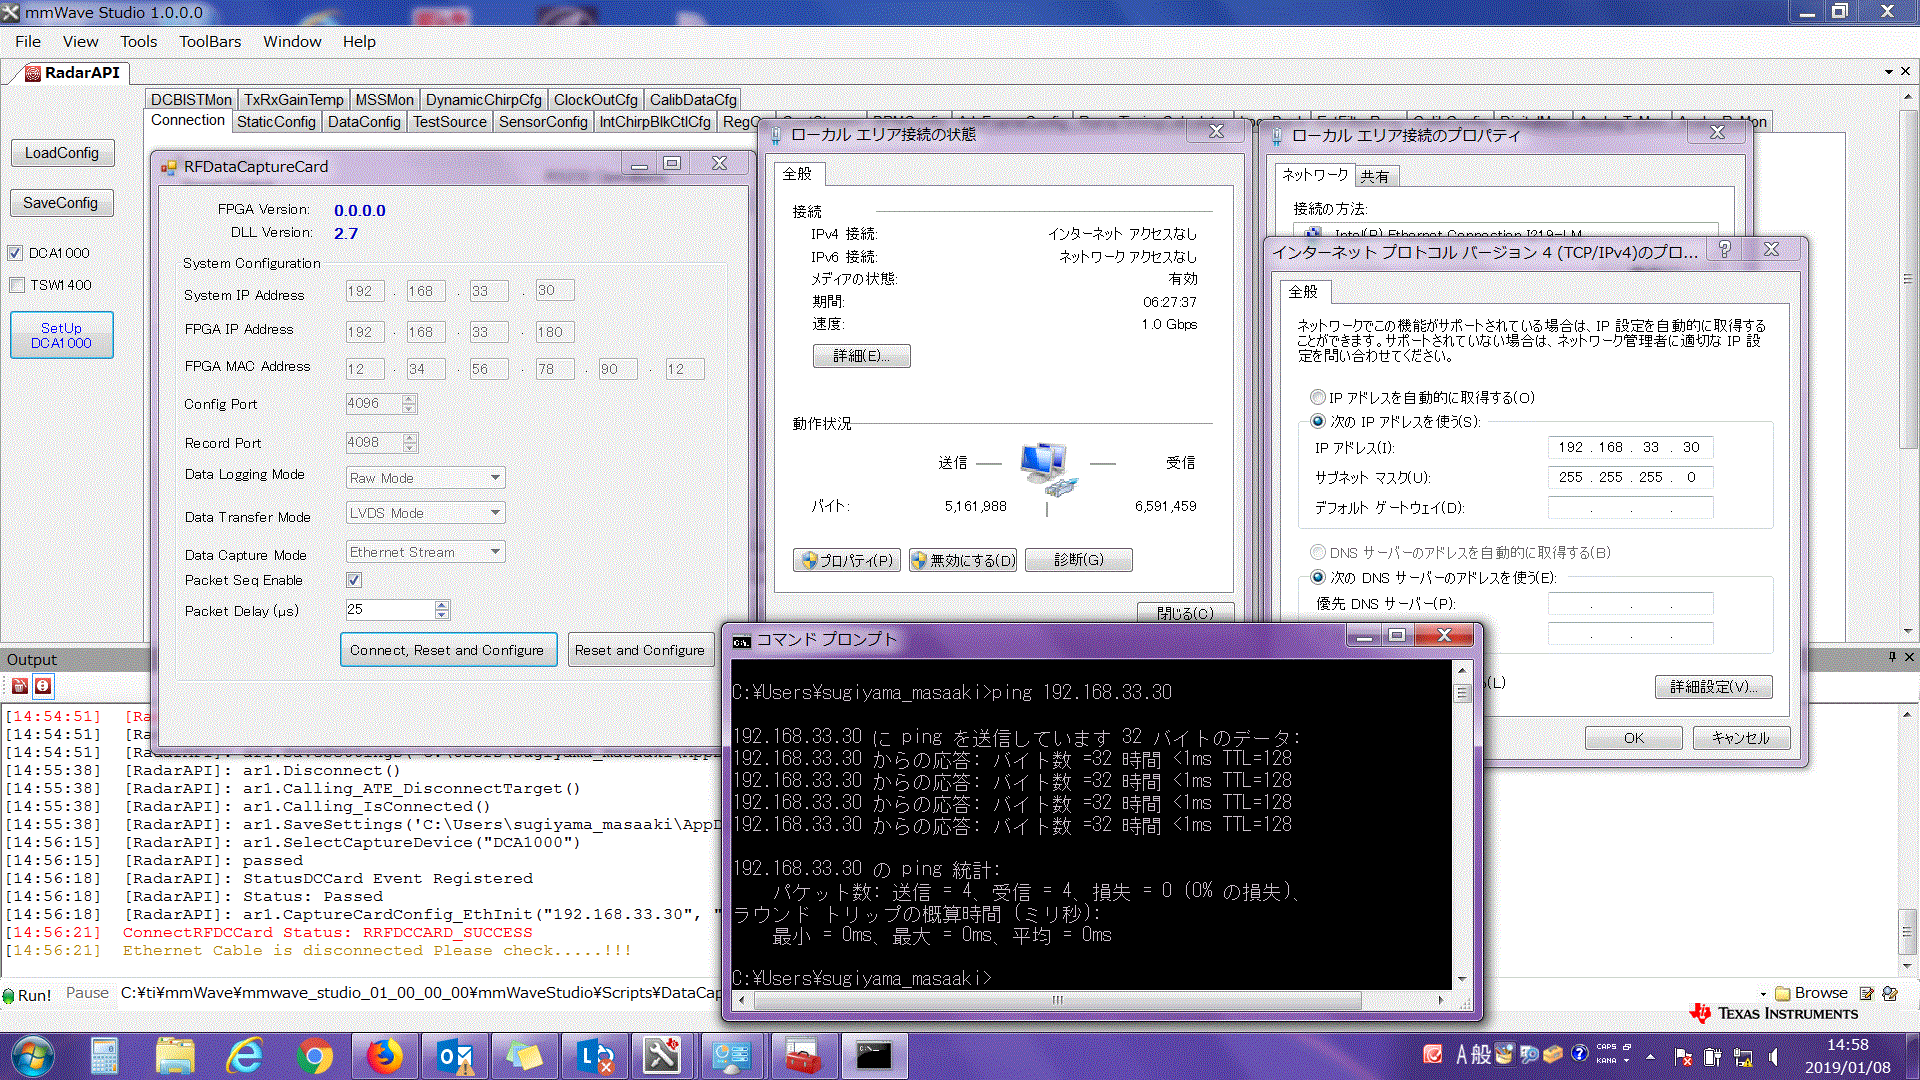This screenshot has height=1080, width=1920.
Task: Open script path dropdown arrow near Browse
Action: coord(1763,994)
